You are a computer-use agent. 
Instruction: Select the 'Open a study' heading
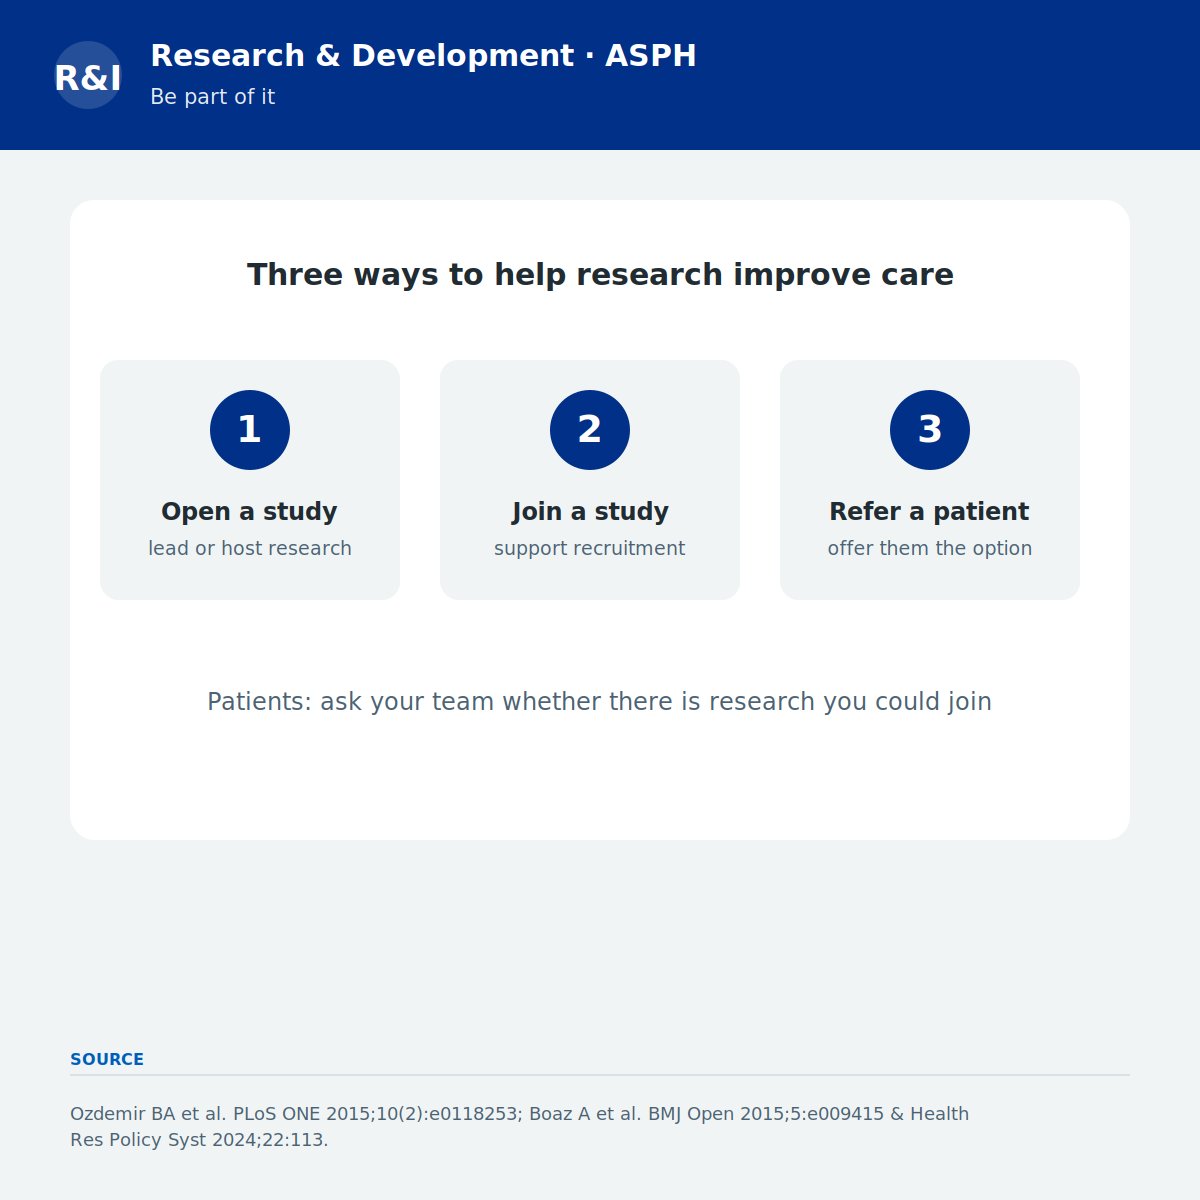pyautogui.click(x=250, y=511)
